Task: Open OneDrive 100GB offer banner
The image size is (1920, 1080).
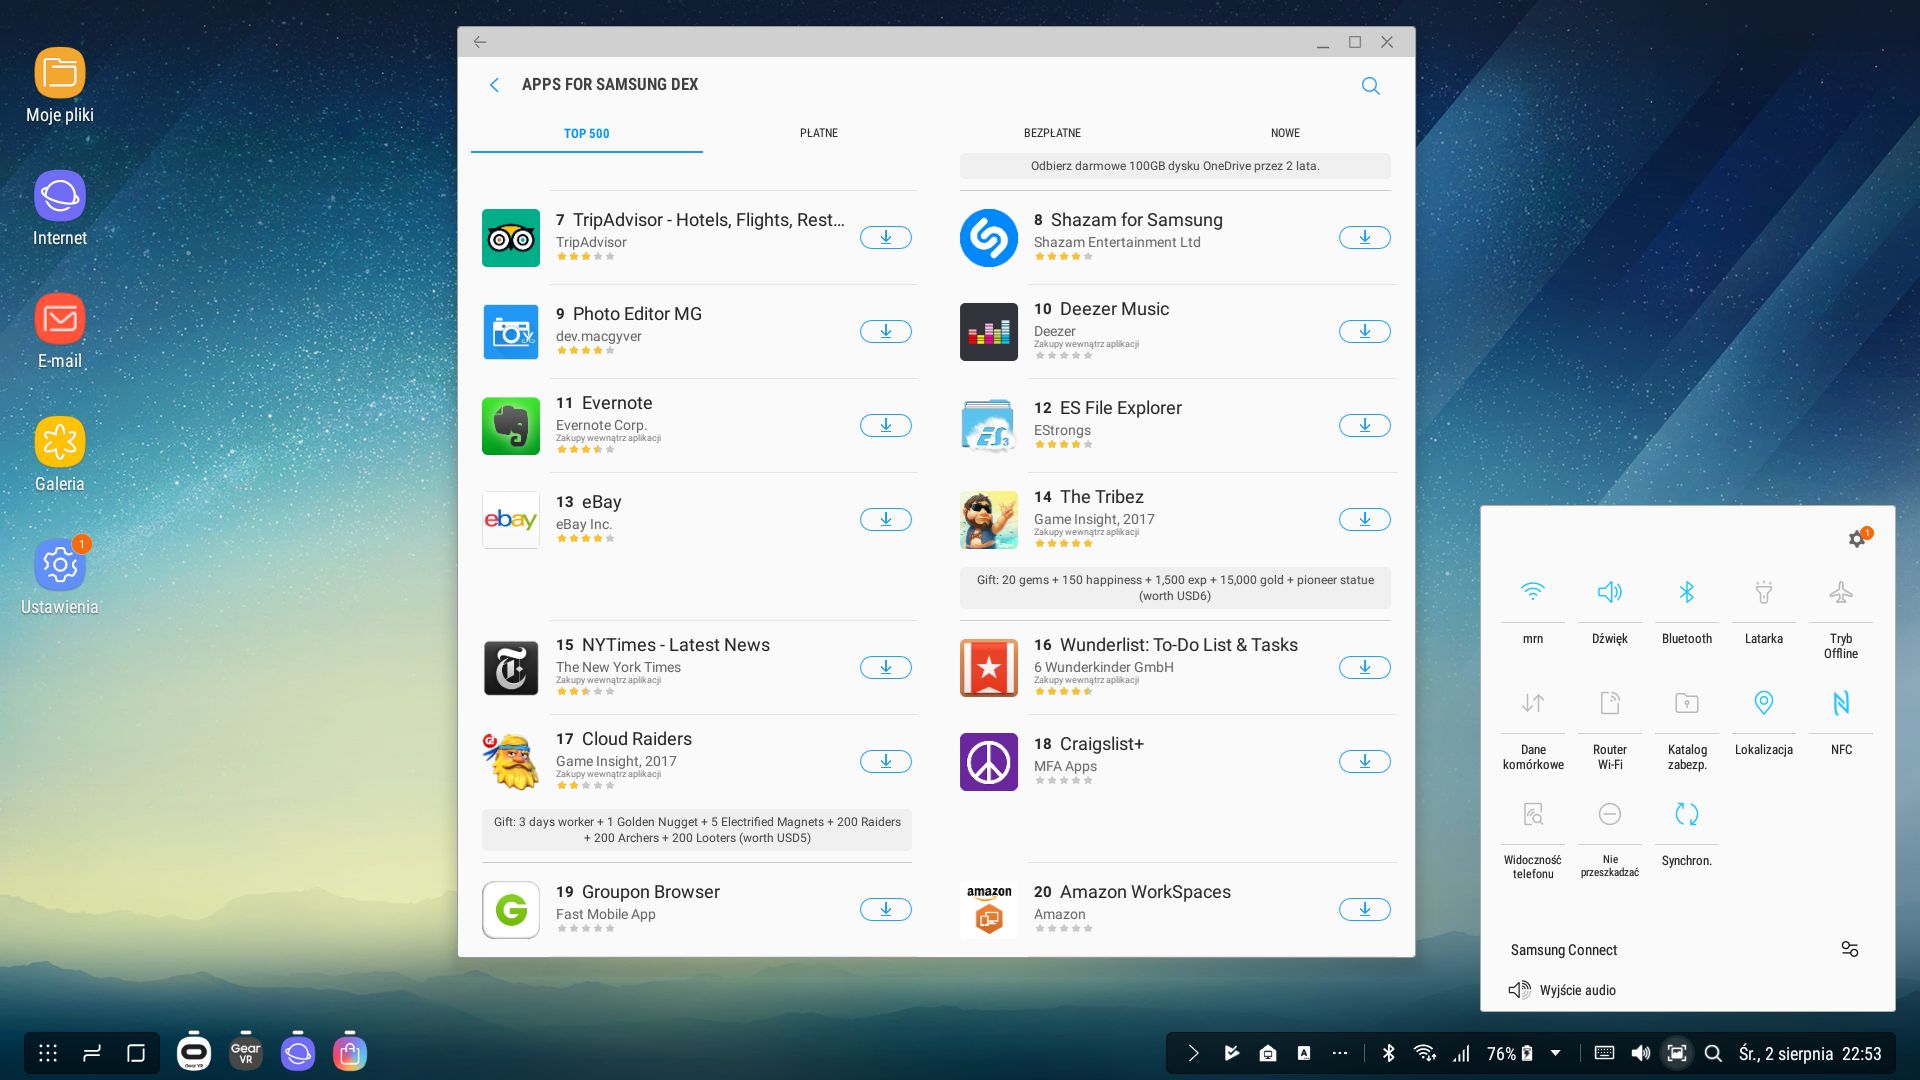Action: (1175, 166)
